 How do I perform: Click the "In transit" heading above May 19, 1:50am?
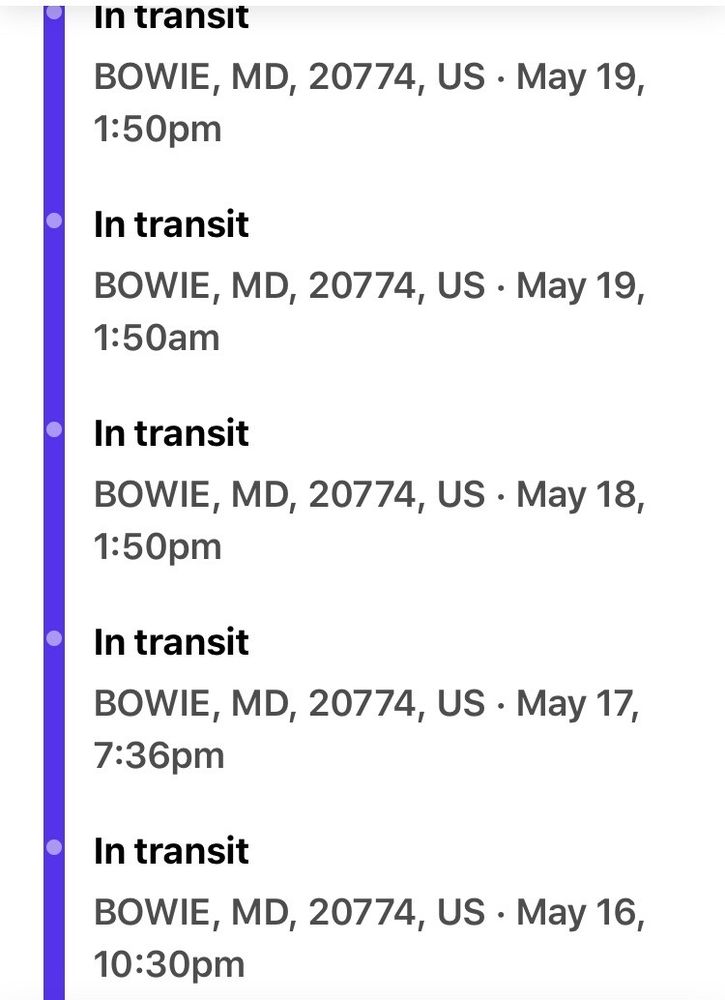point(171,225)
